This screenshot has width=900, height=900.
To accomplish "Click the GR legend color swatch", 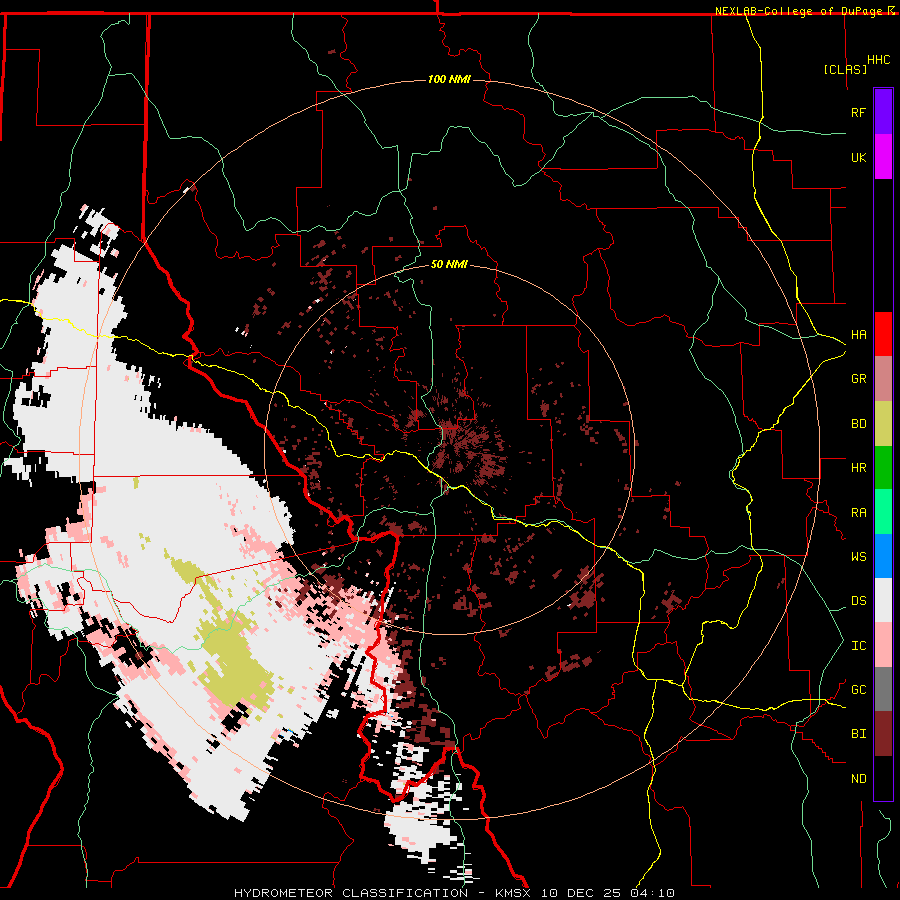I will click(x=883, y=378).
